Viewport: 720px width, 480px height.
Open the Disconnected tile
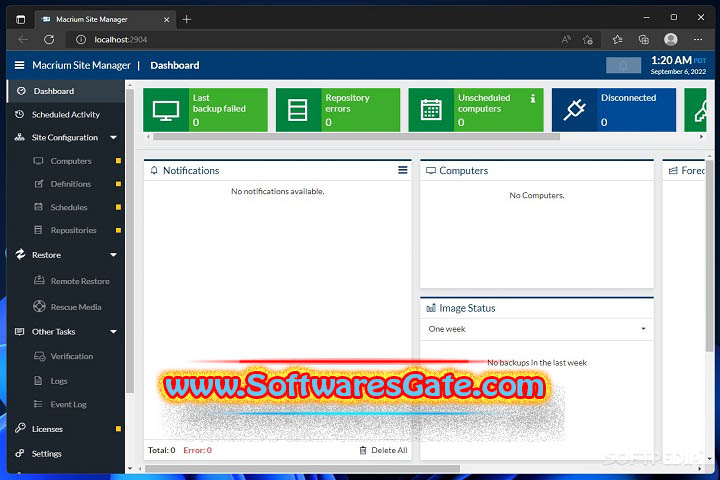point(614,110)
